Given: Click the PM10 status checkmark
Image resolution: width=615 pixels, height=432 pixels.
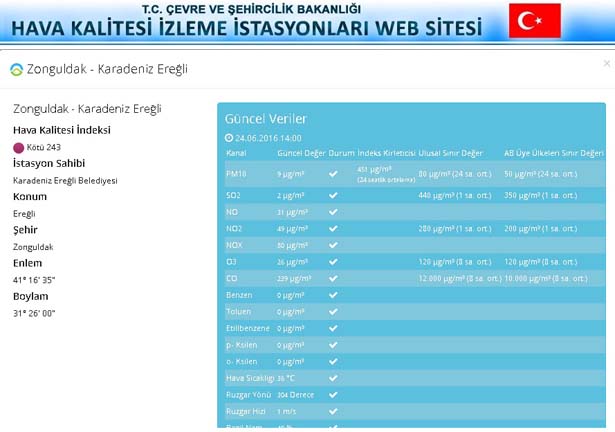Looking at the screenshot, I should 334,174.
